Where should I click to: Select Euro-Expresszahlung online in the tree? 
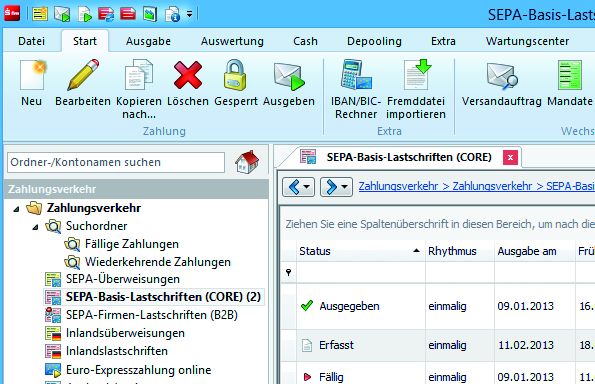(x=139, y=370)
